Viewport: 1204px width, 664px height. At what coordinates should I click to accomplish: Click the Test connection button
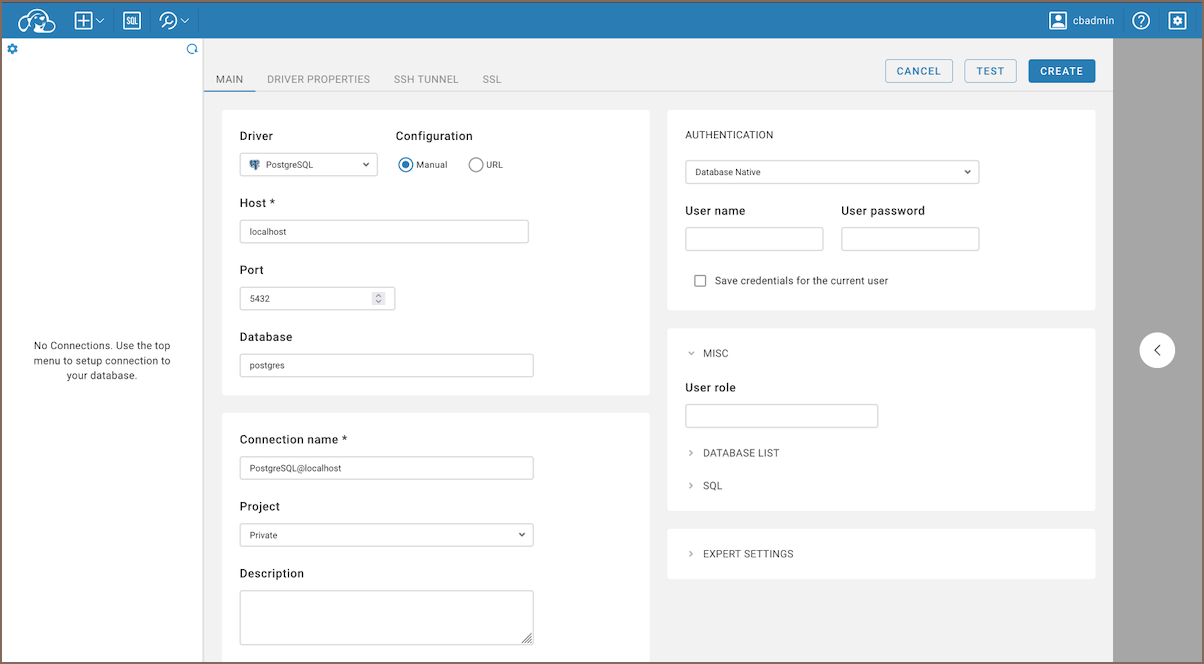click(x=990, y=71)
